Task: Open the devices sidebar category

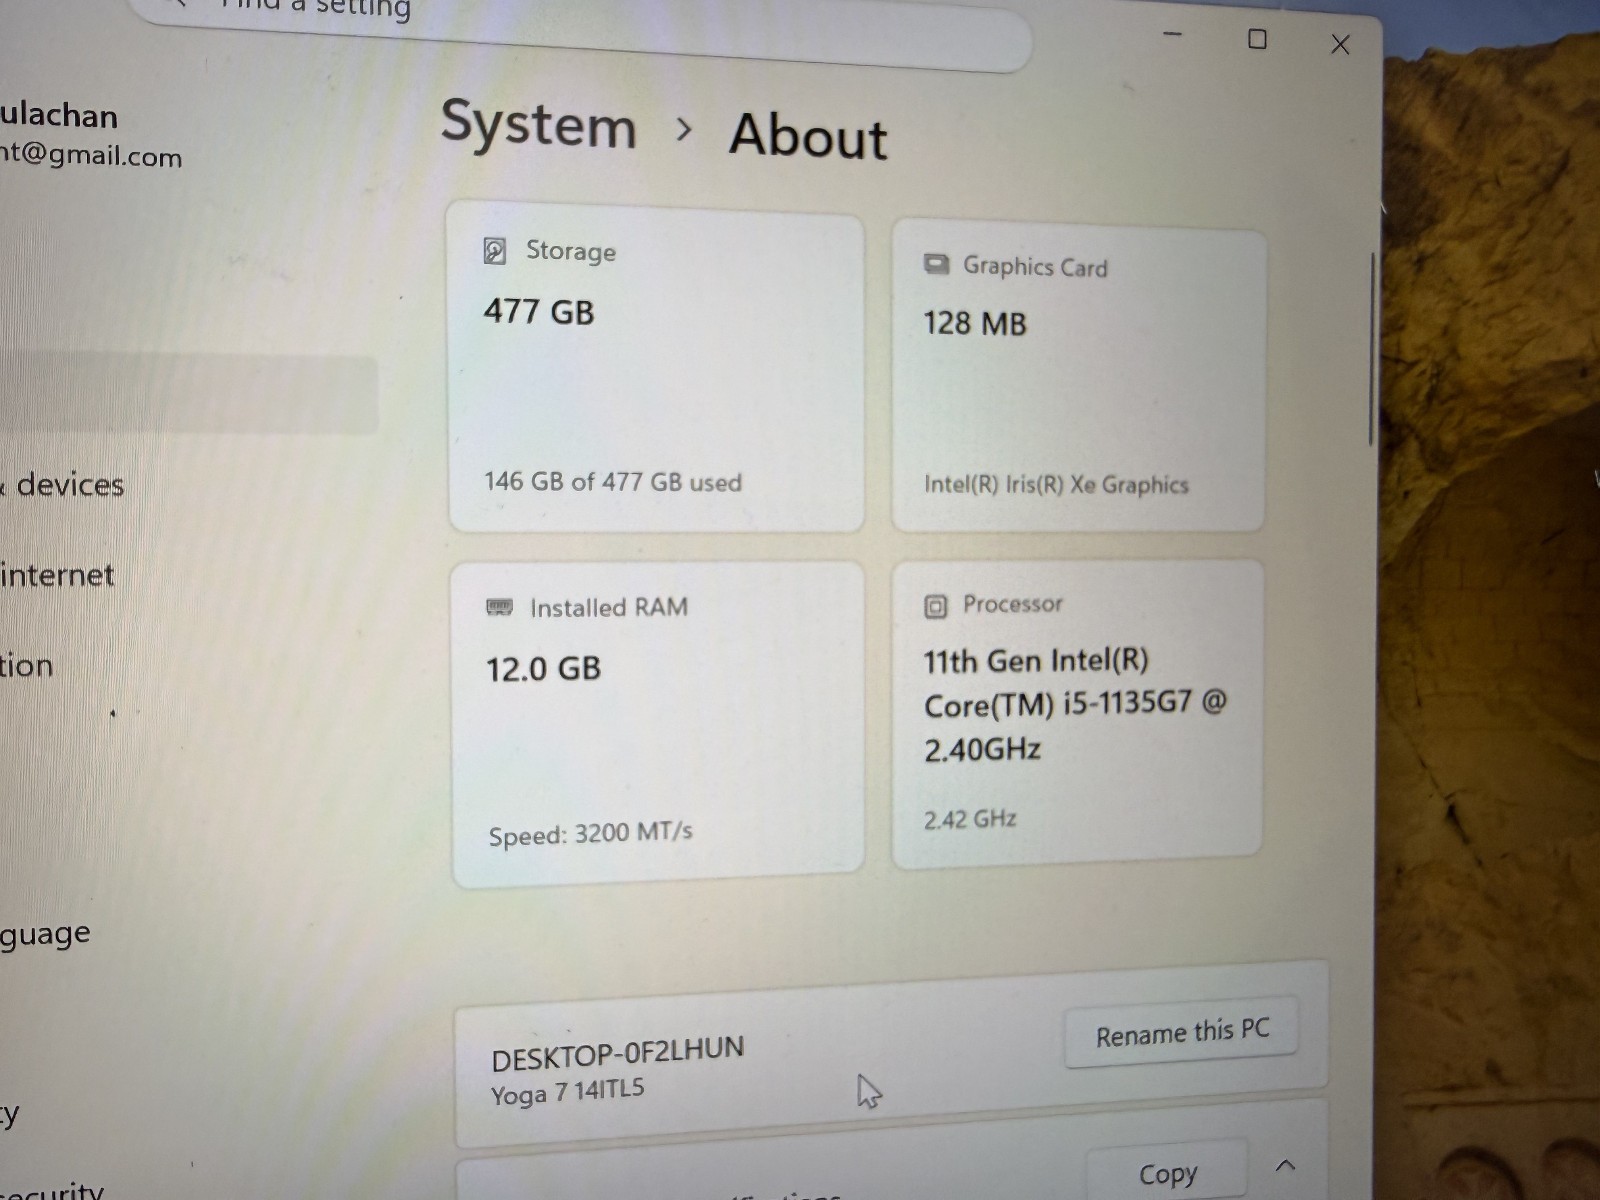Action: pyautogui.click(x=62, y=485)
